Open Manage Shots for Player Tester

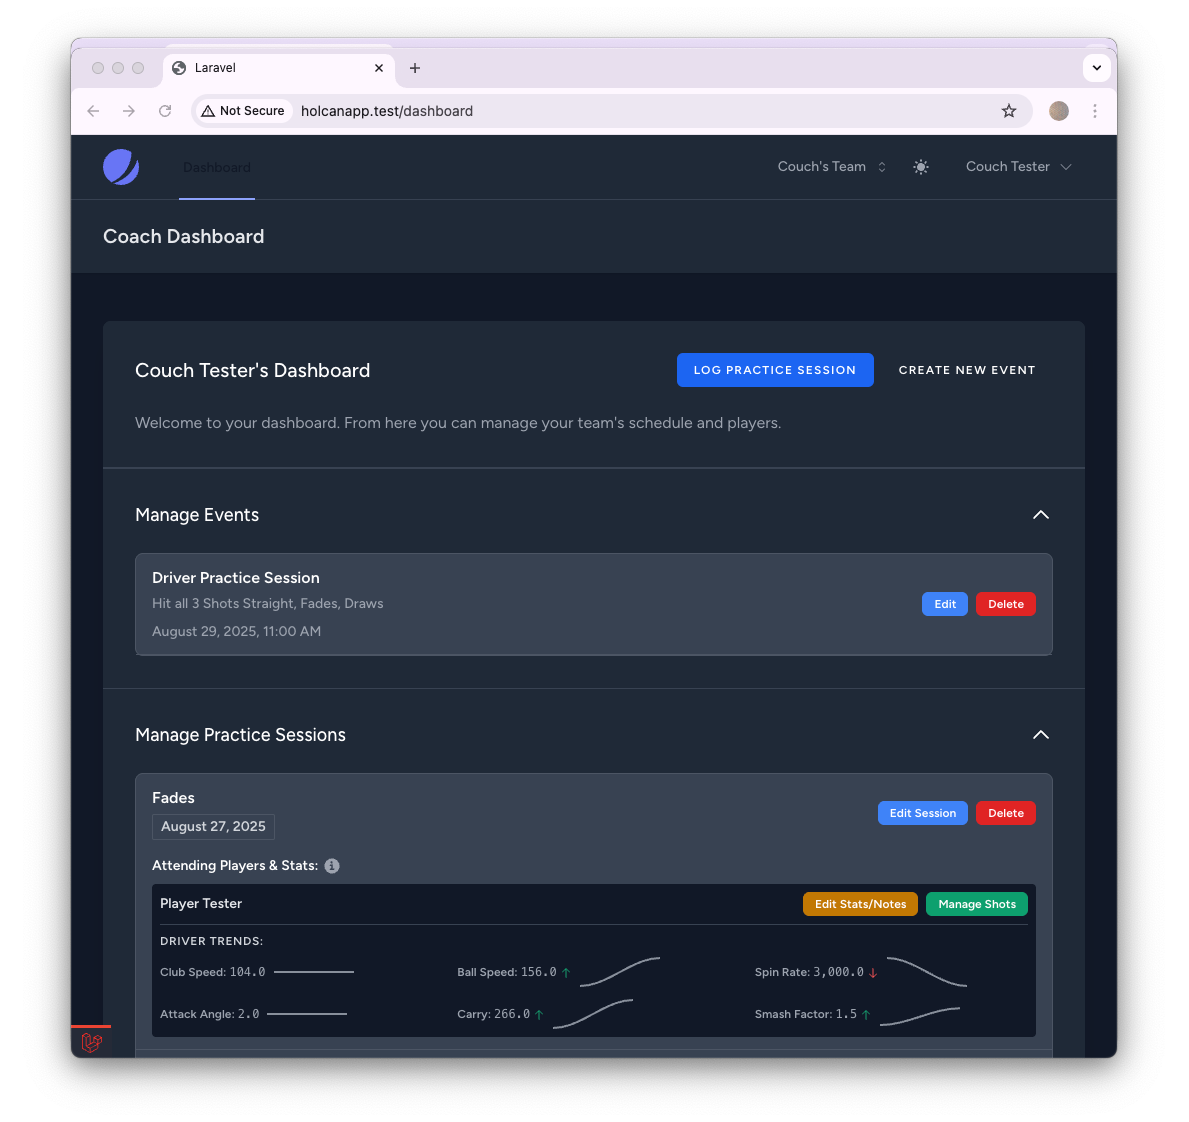(976, 903)
